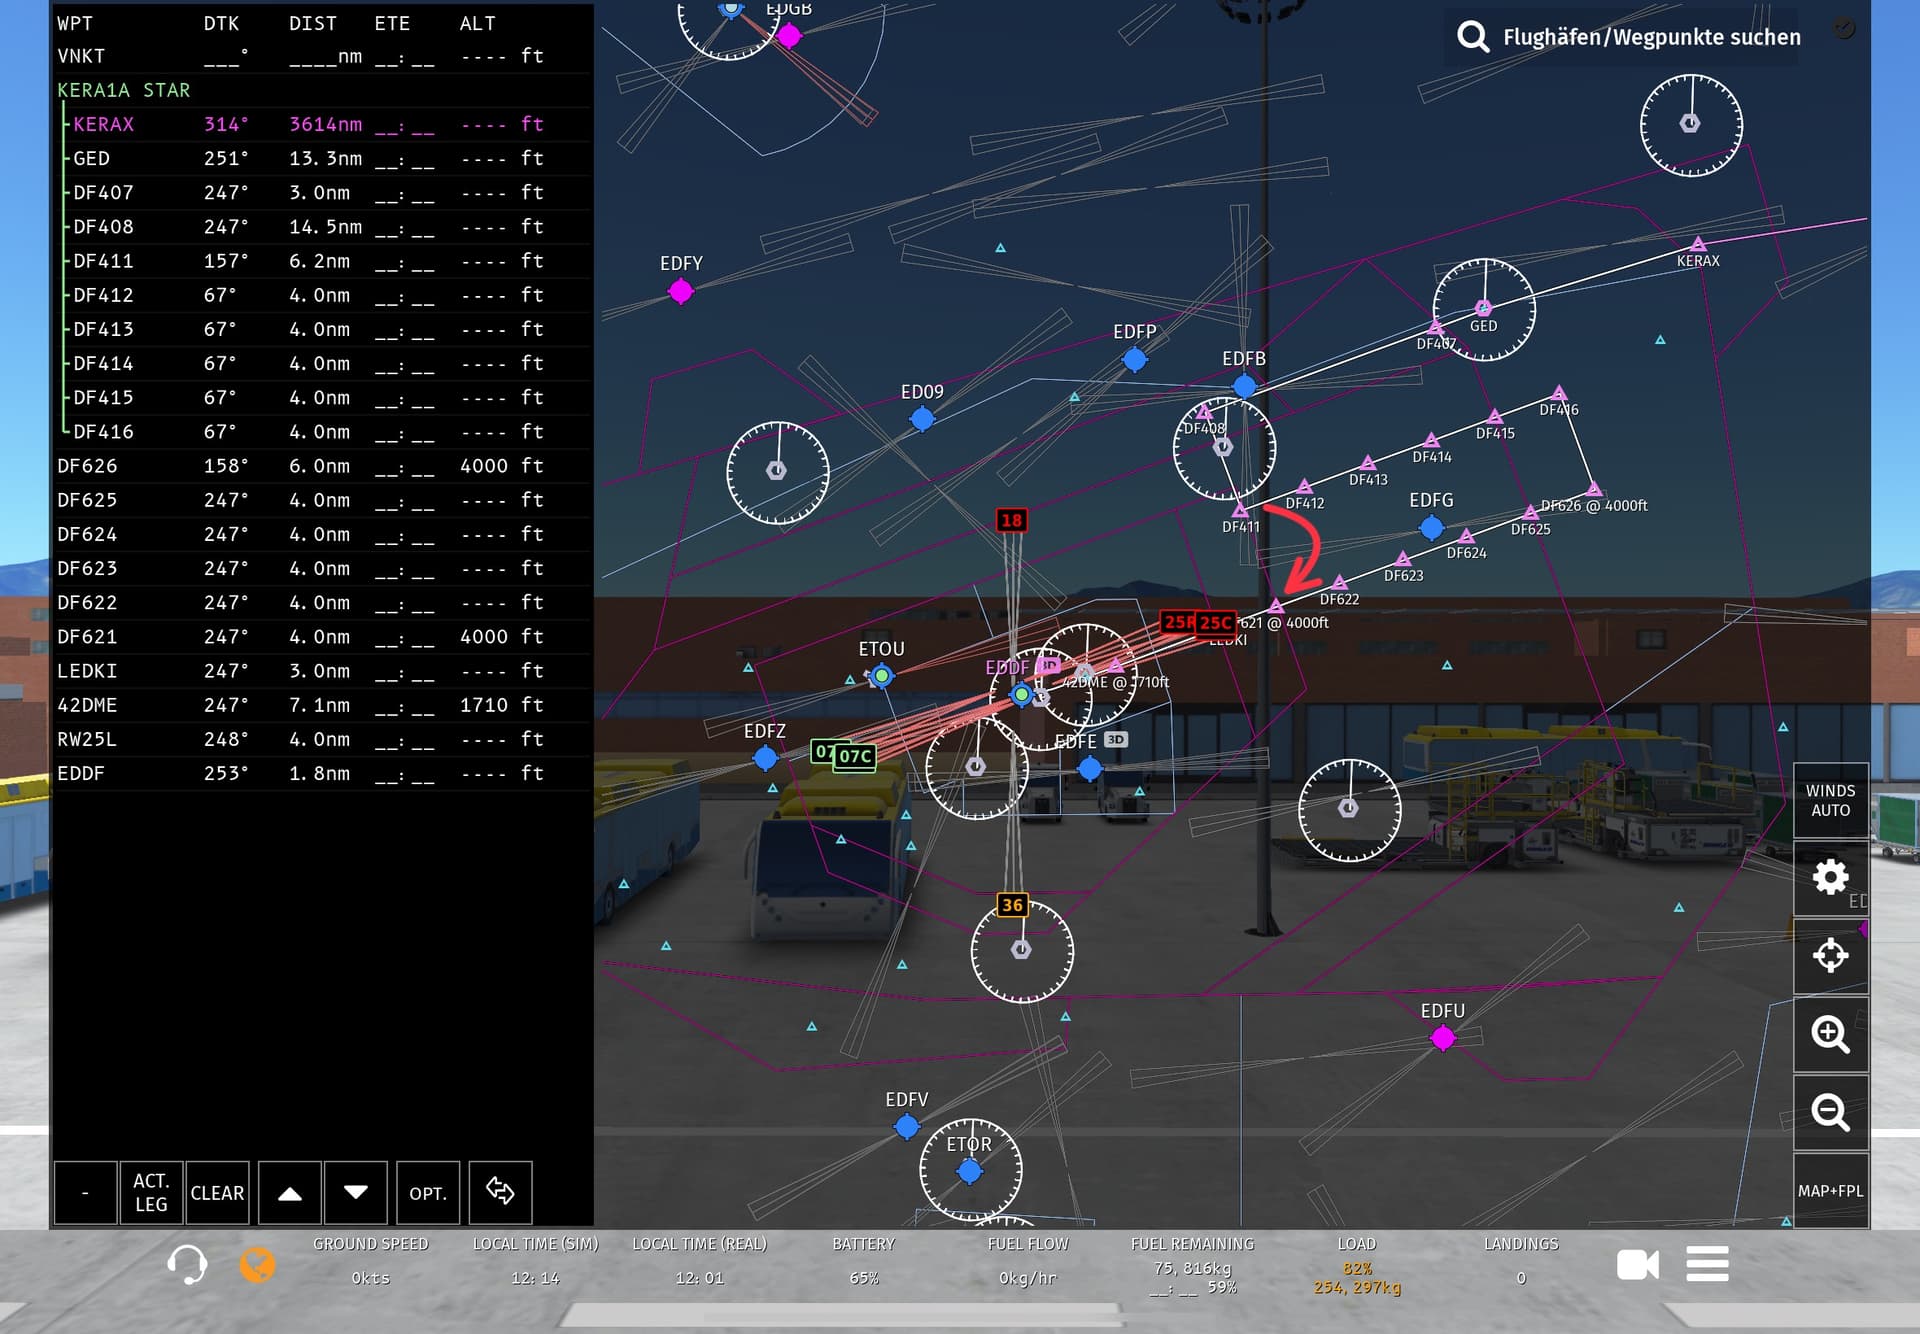The height and width of the screenshot is (1334, 1920).
Task: Open map settings gear icon
Action: coord(1830,878)
